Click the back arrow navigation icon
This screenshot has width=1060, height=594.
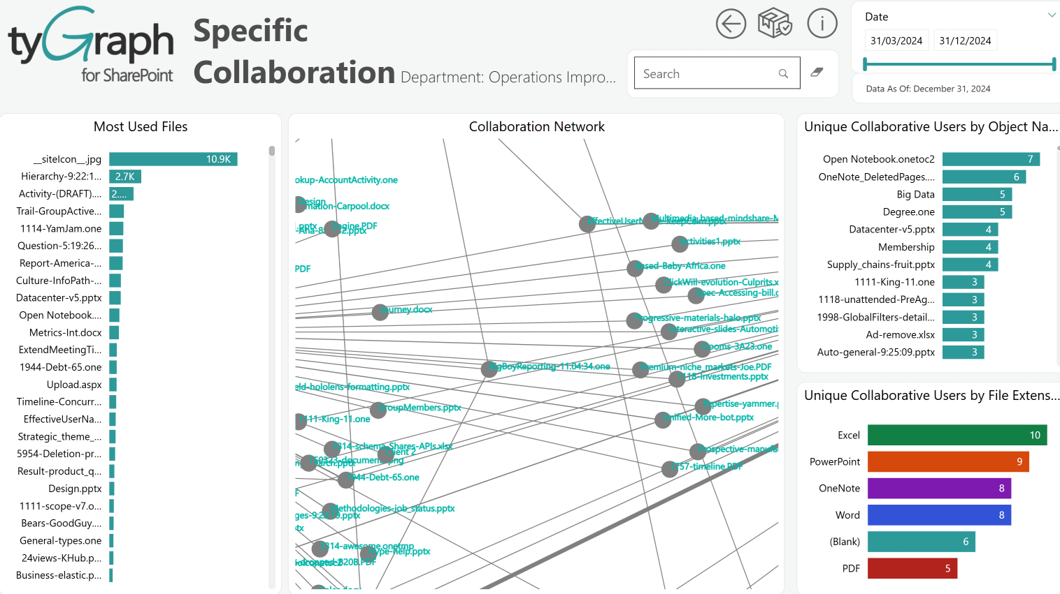click(731, 24)
